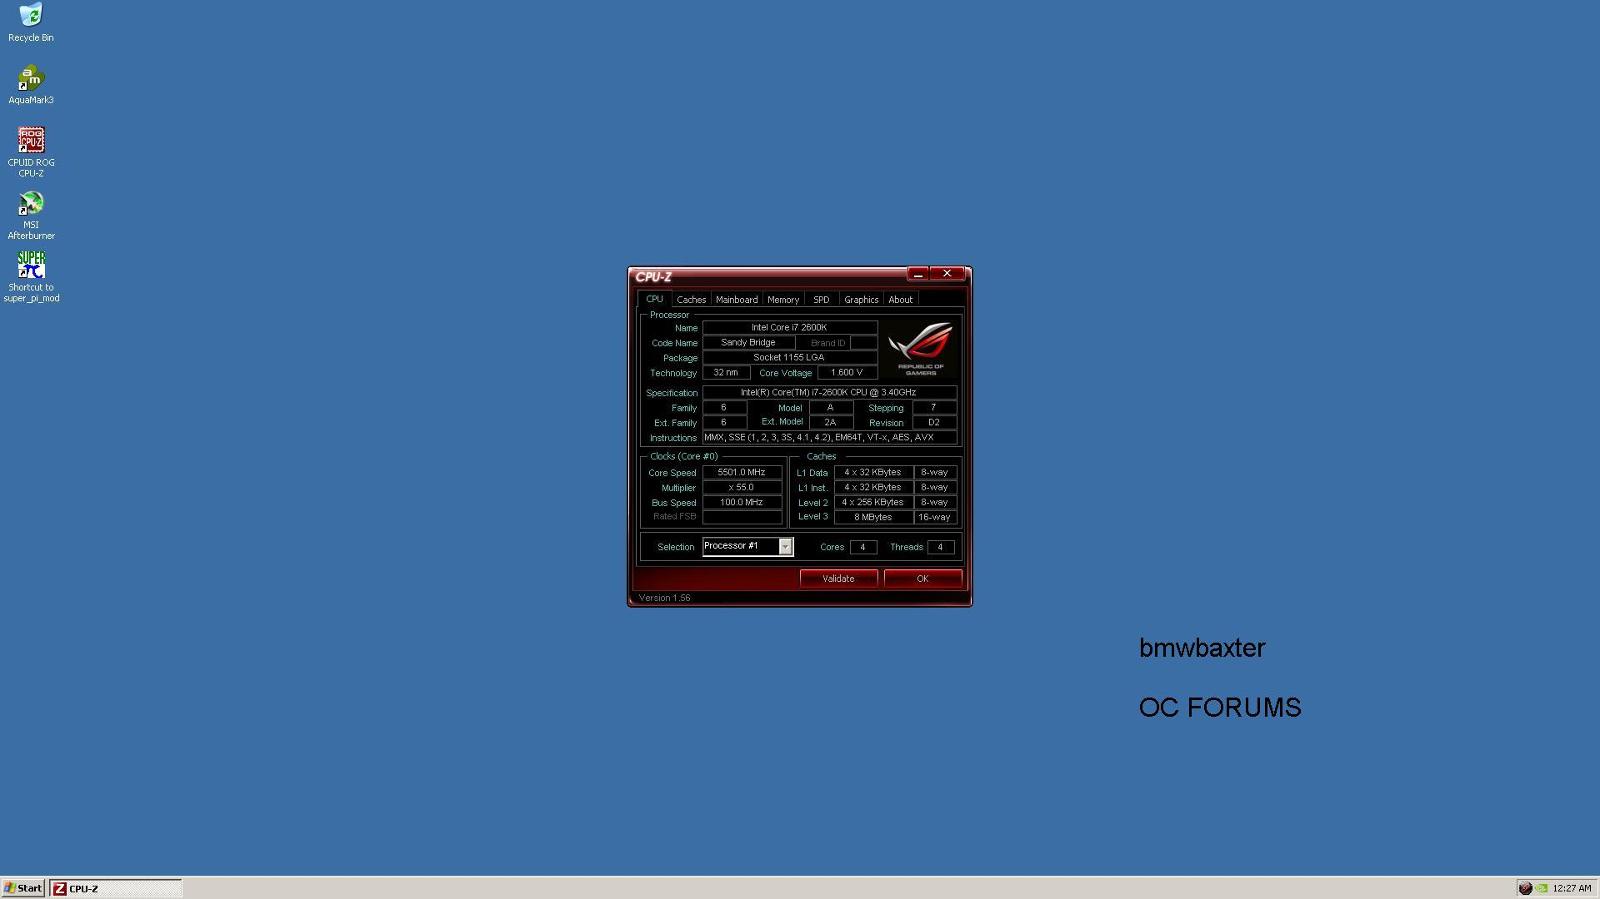Viewport: 1600px width, 899px height.
Task: Click the red tray icon near the clock
Action: pyautogui.click(x=1525, y=888)
